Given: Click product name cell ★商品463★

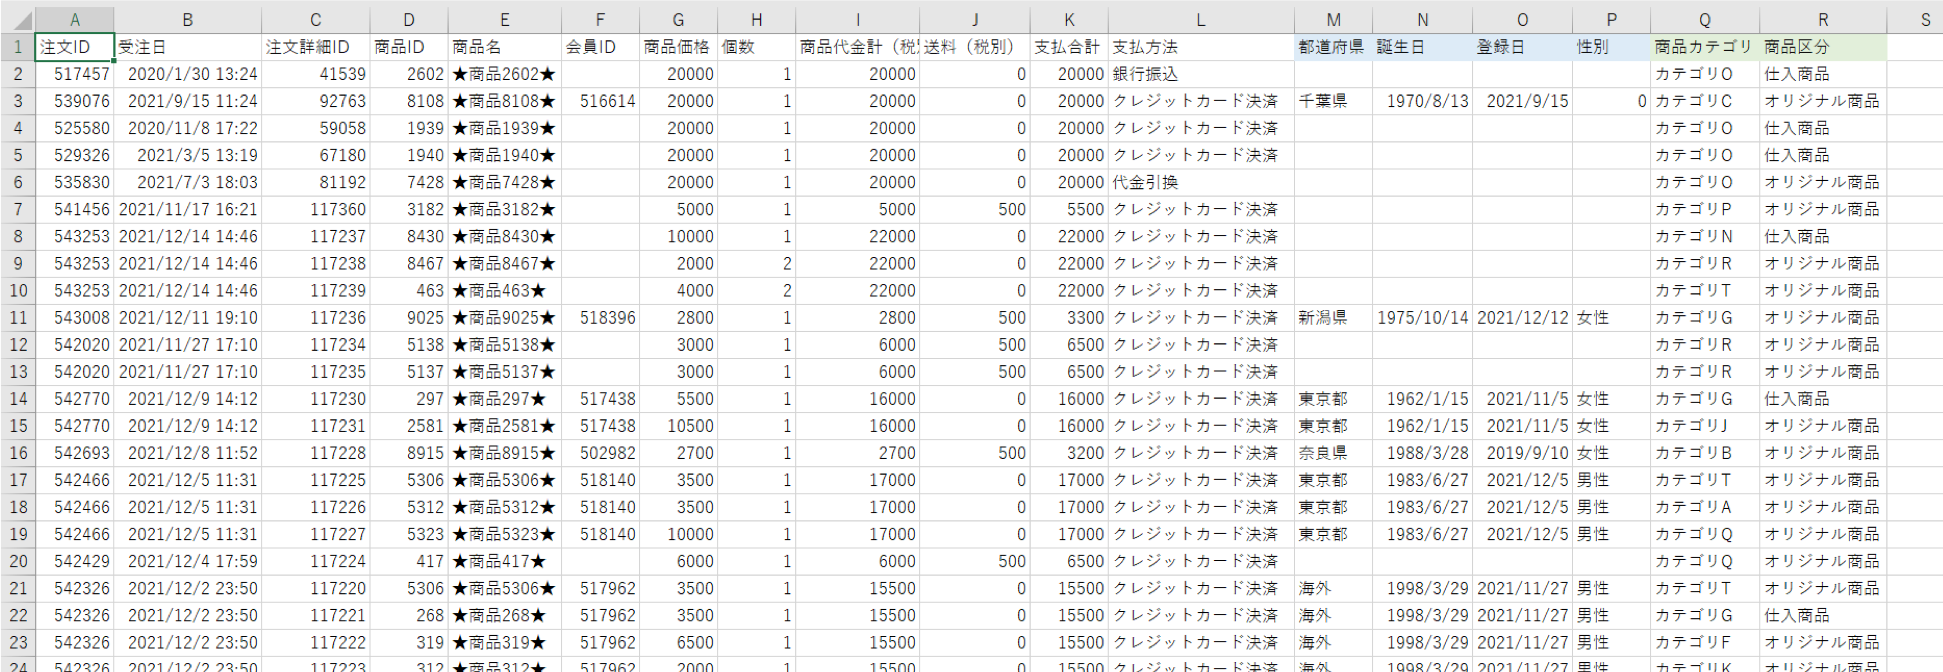Looking at the screenshot, I should [x=504, y=291].
